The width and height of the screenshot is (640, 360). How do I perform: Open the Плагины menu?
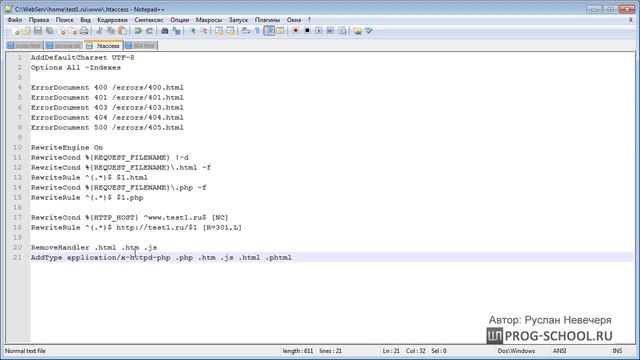coord(267,20)
